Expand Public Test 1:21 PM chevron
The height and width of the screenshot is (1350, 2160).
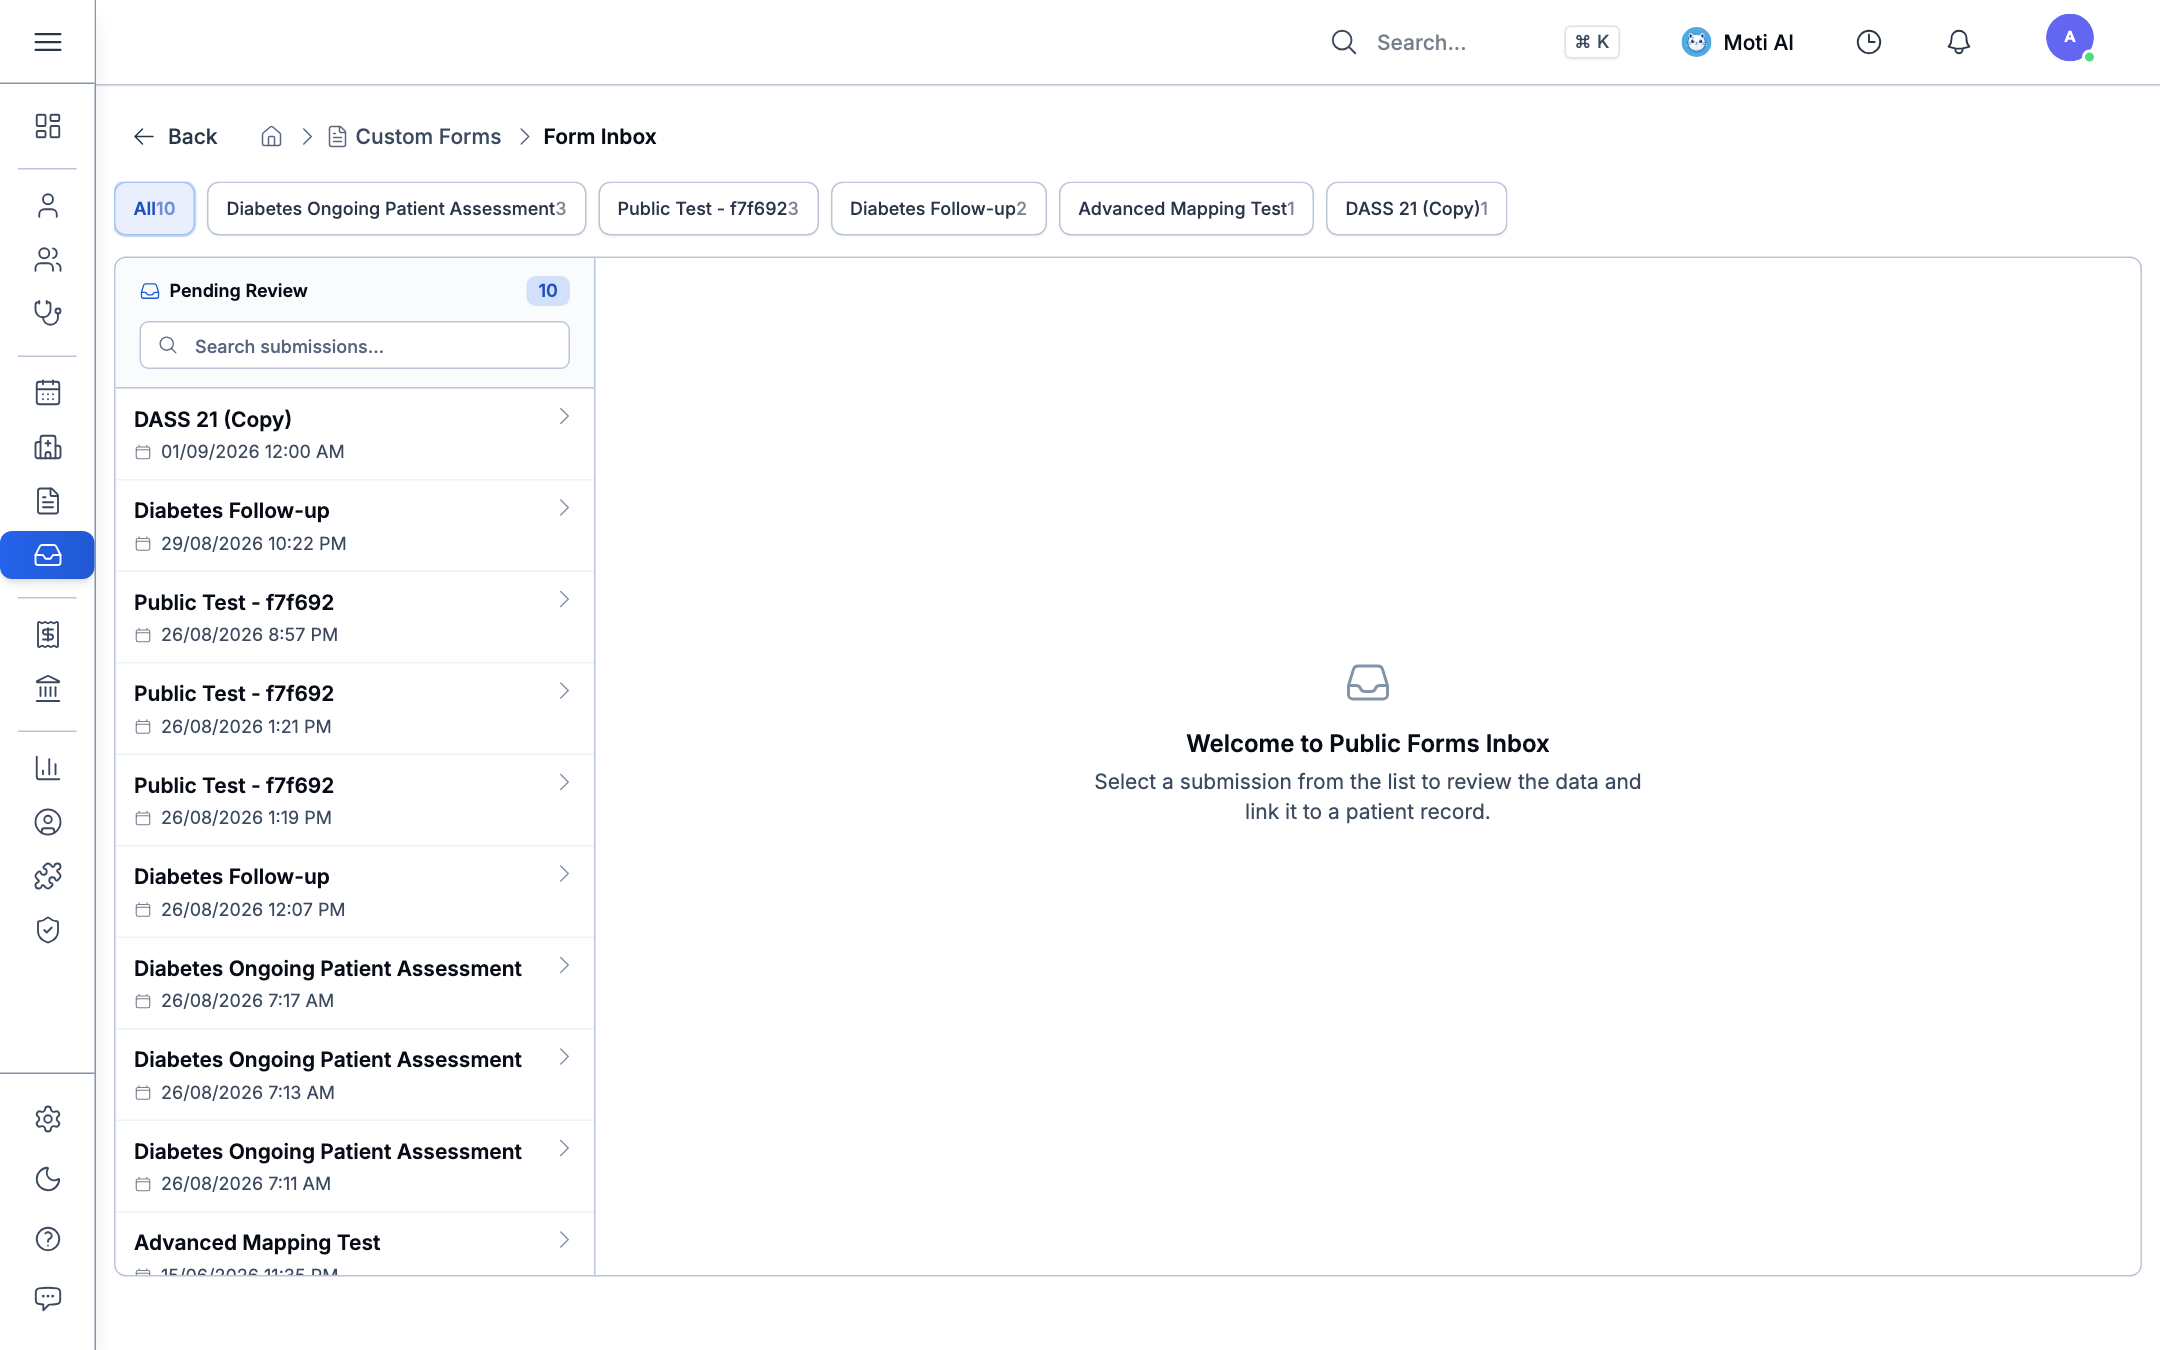coord(564,691)
